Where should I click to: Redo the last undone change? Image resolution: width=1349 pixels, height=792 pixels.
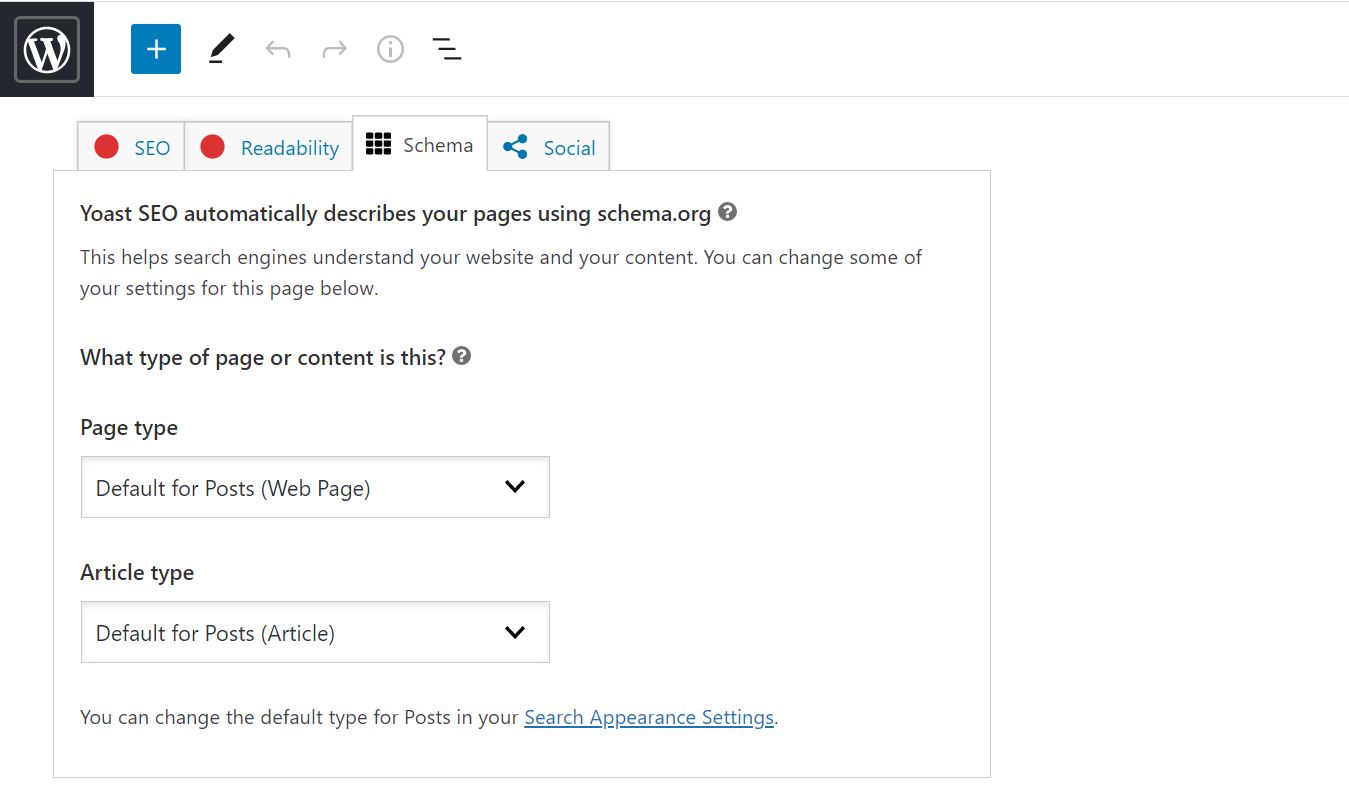point(333,48)
